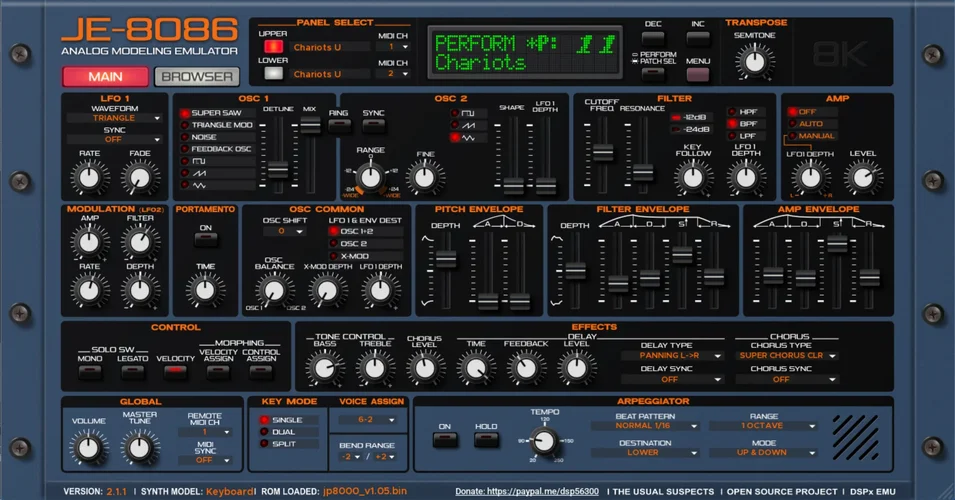The height and width of the screenshot is (500, 955).
Task: Select the OSC 1 square wave icon
Action: (199, 161)
